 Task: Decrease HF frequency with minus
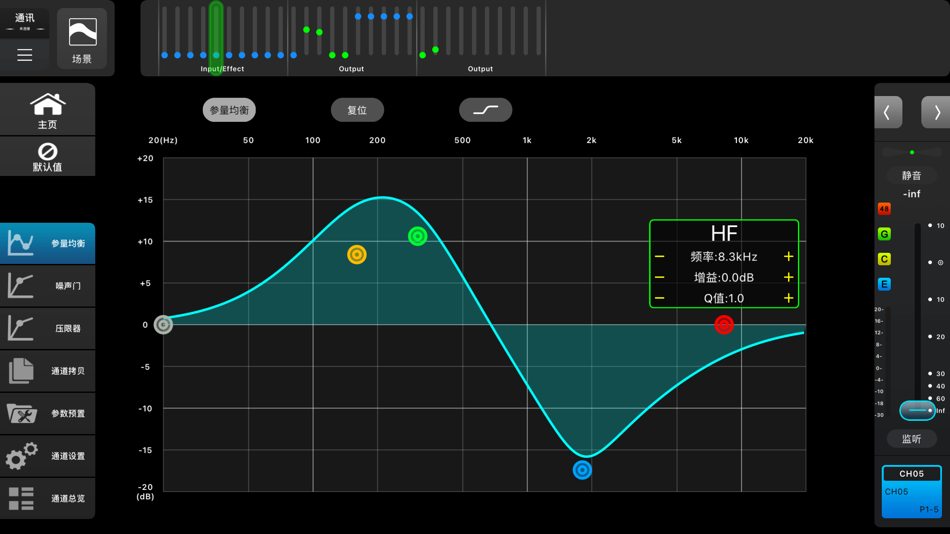(x=660, y=256)
